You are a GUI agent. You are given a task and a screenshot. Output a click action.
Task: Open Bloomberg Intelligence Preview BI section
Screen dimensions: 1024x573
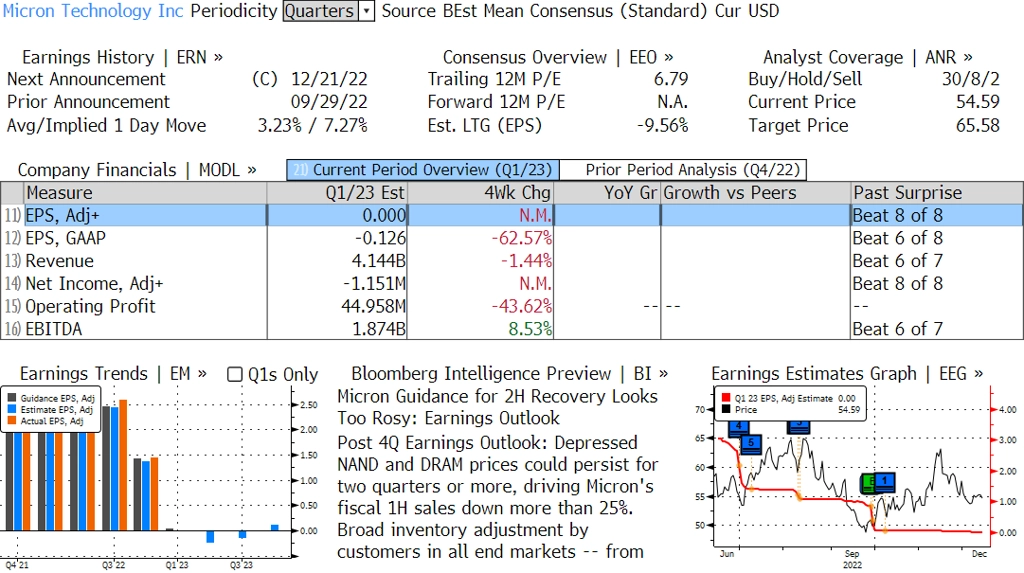(x=509, y=374)
